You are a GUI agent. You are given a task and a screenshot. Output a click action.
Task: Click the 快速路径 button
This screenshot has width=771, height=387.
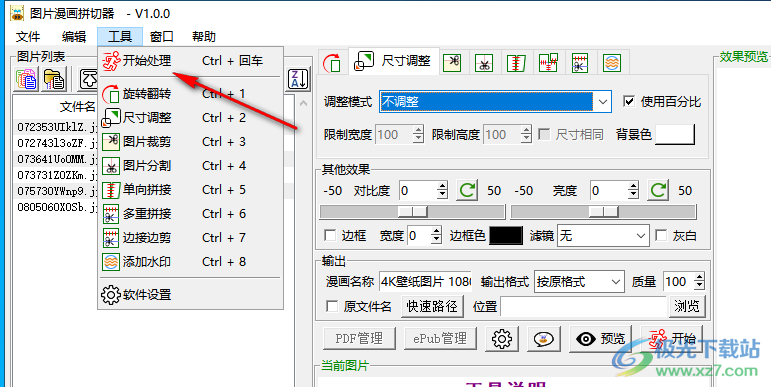(x=432, y=307)
